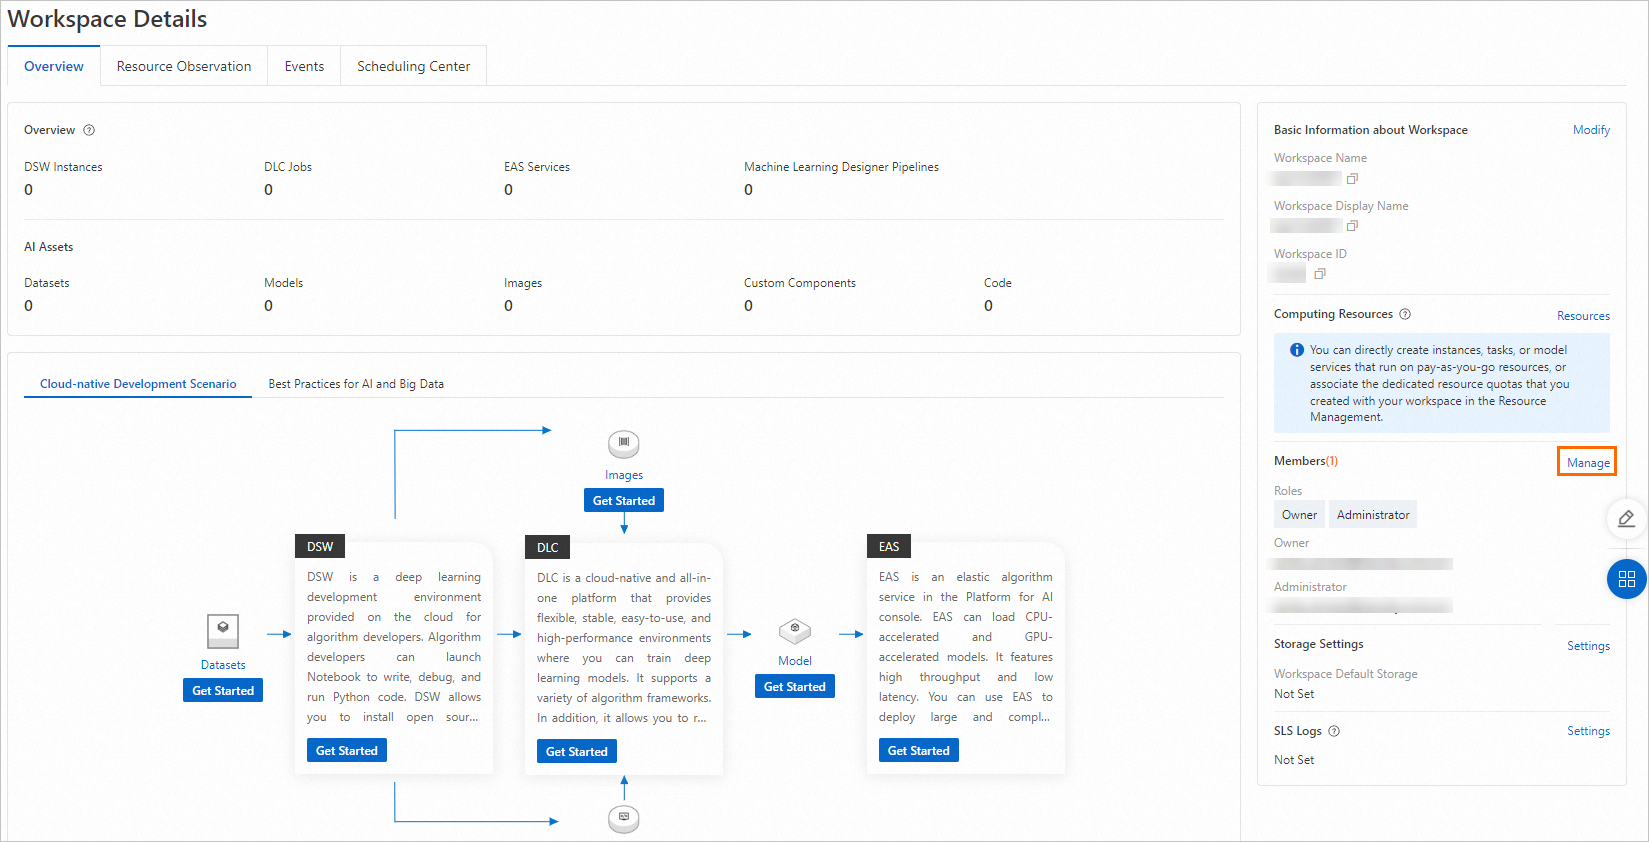This screenshot has height=842, width=1649.
Task: Copy the Workspace Name value
Action: point(1352,179)
